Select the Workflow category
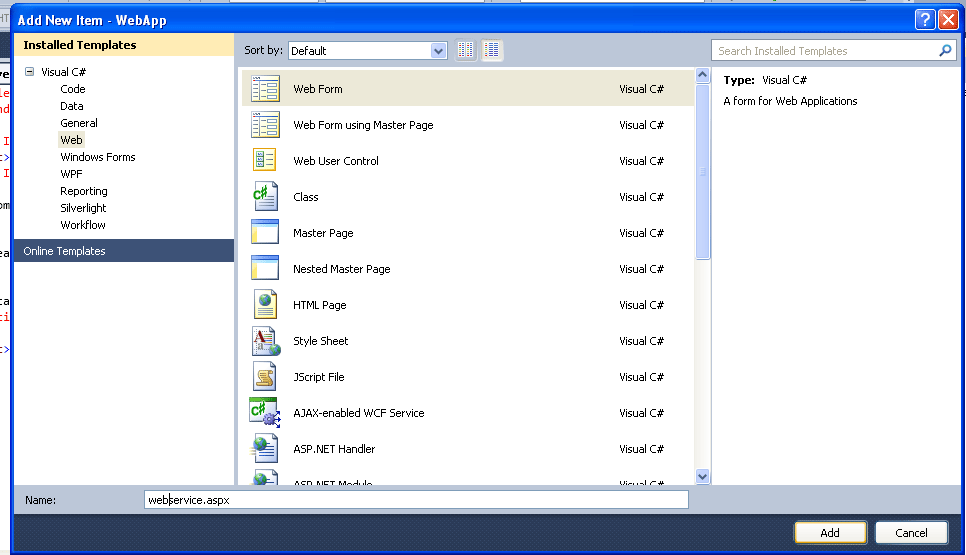966x555 pixels. 83,225
